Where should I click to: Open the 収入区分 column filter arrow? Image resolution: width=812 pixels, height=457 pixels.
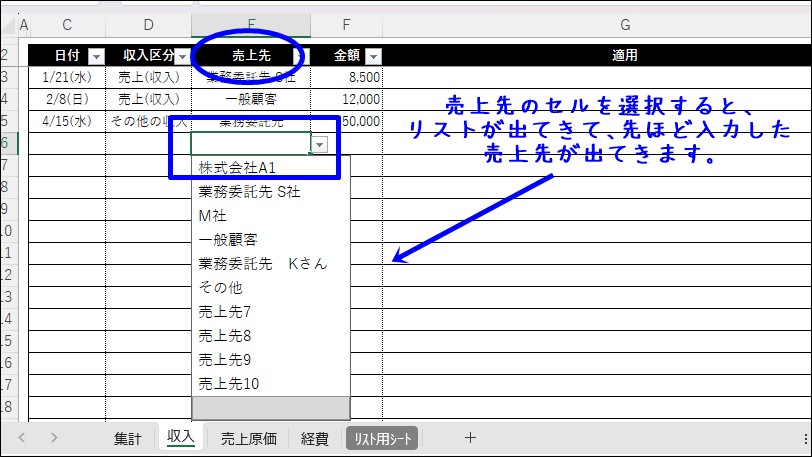(183, 56)
